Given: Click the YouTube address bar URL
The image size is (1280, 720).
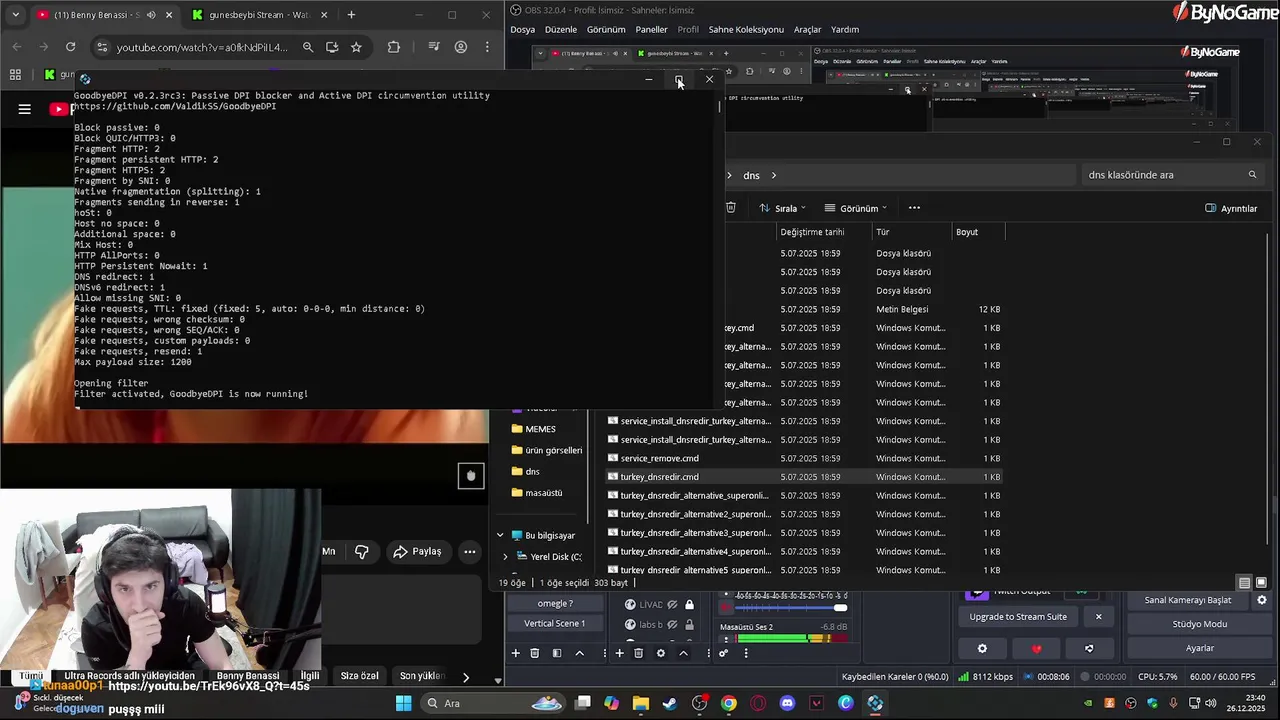Looking at the screenshot, I should click(202, 47).
